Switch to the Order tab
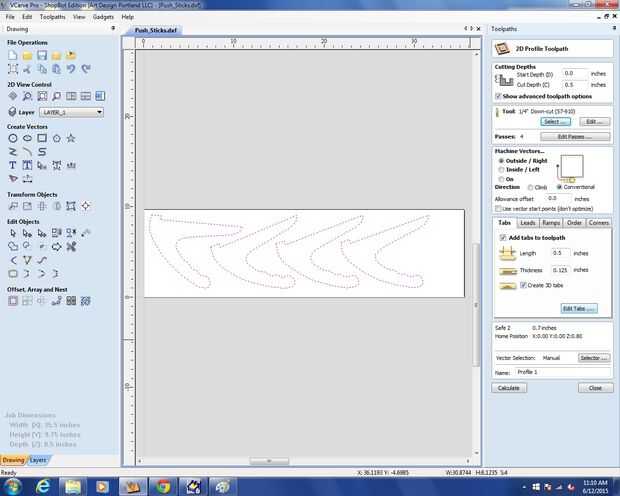This screenshot has width=620, height=496. pyautogui.click(x=574, y=223)
